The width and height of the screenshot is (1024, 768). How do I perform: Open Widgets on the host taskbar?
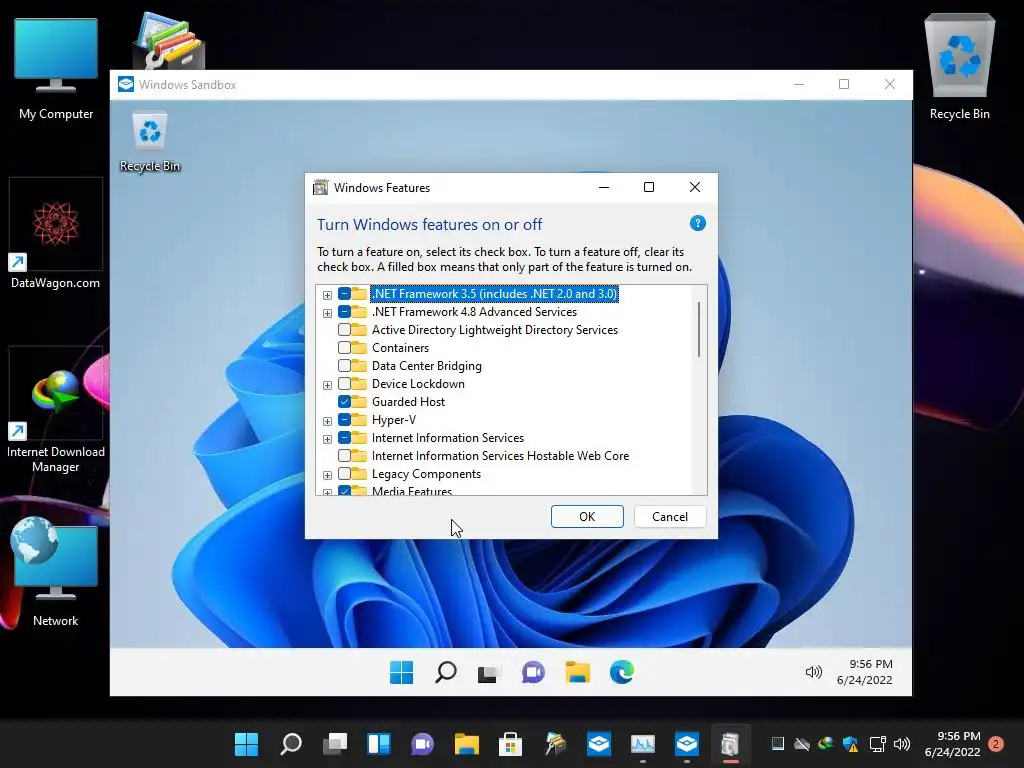(x=379, y=744)
